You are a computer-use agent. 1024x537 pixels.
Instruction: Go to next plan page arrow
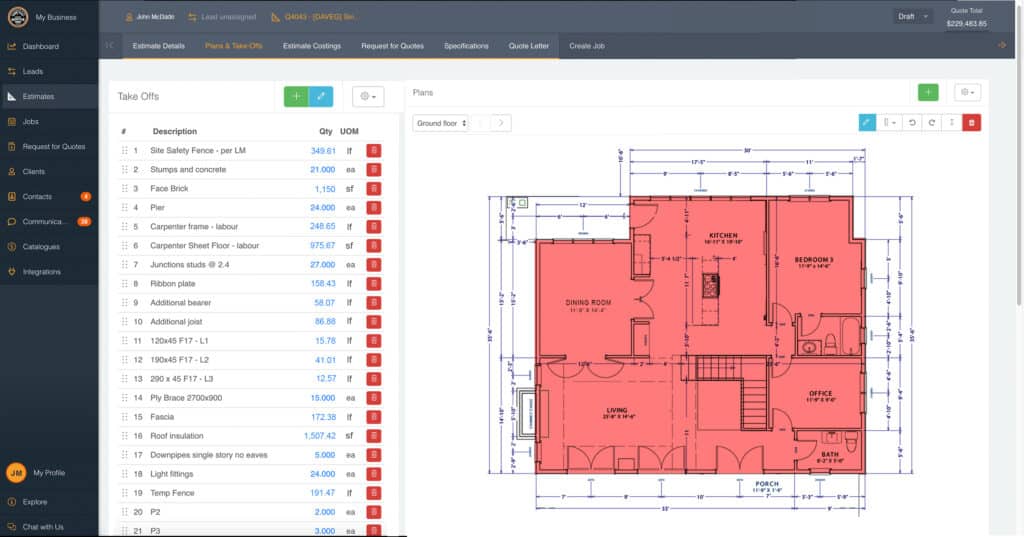click(x=501, y=123)
